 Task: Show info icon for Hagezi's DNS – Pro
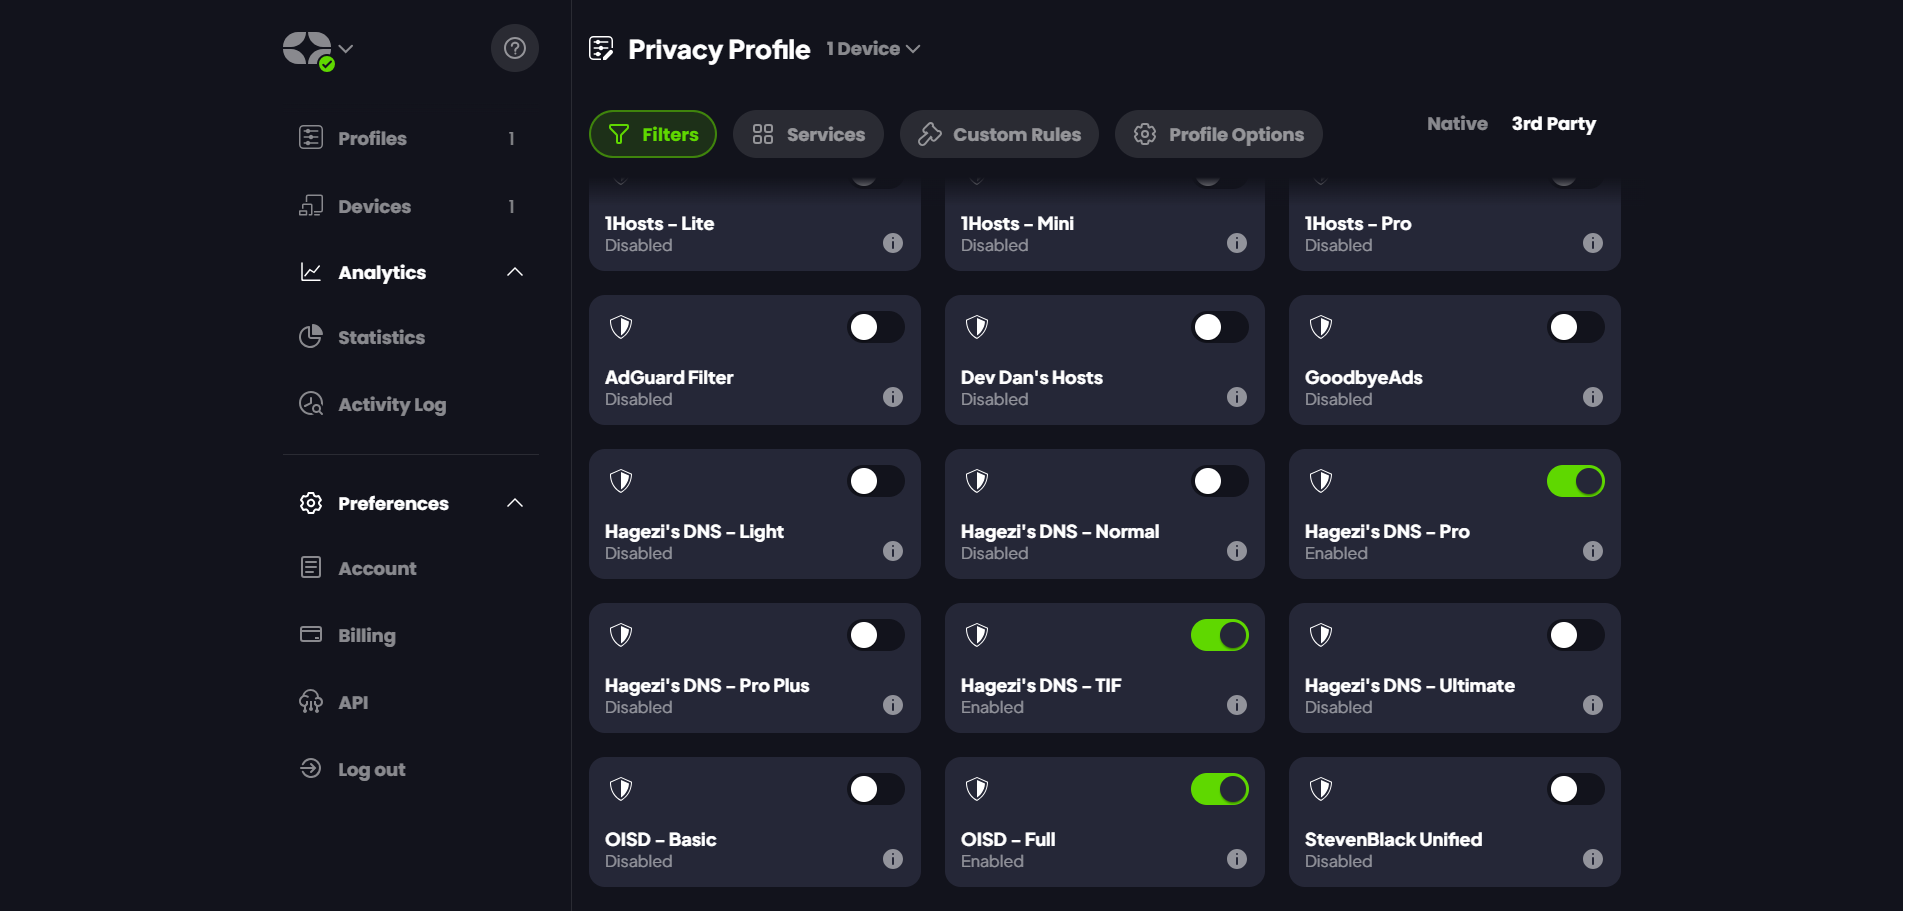pyautogui.click(x=1593, y=551)
